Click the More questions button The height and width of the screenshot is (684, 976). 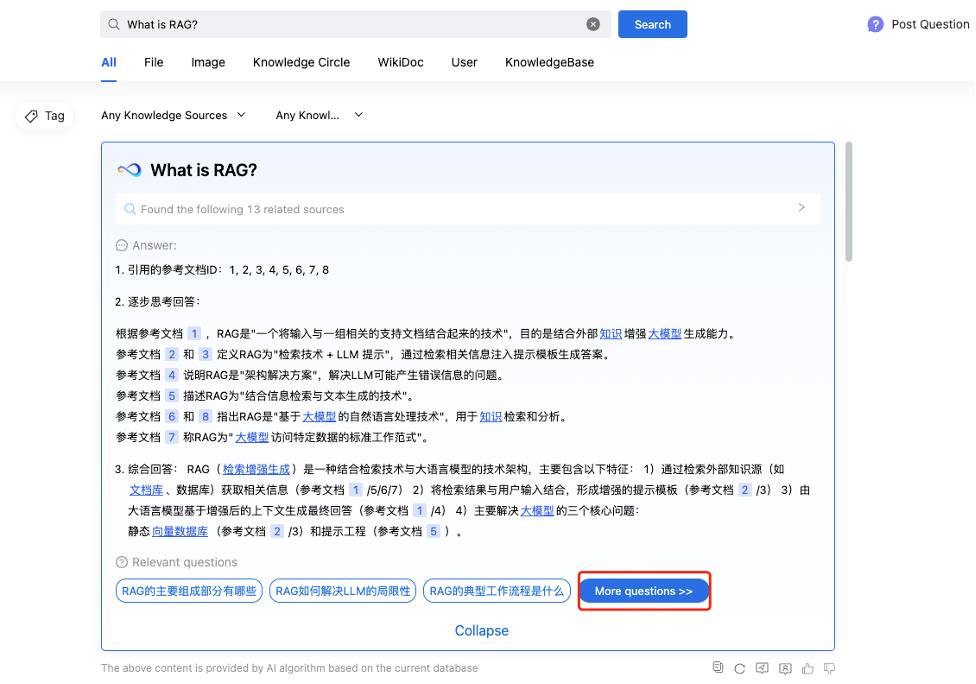[x=643, y=591]
